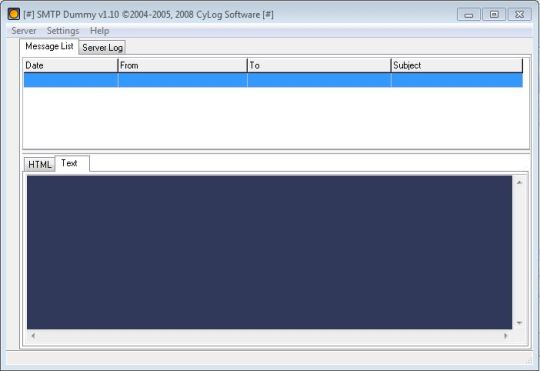Image resolution: width=540 pixels, height=371 pixels.
Task: Click inside the dark message text area
Action: (269, 252)
